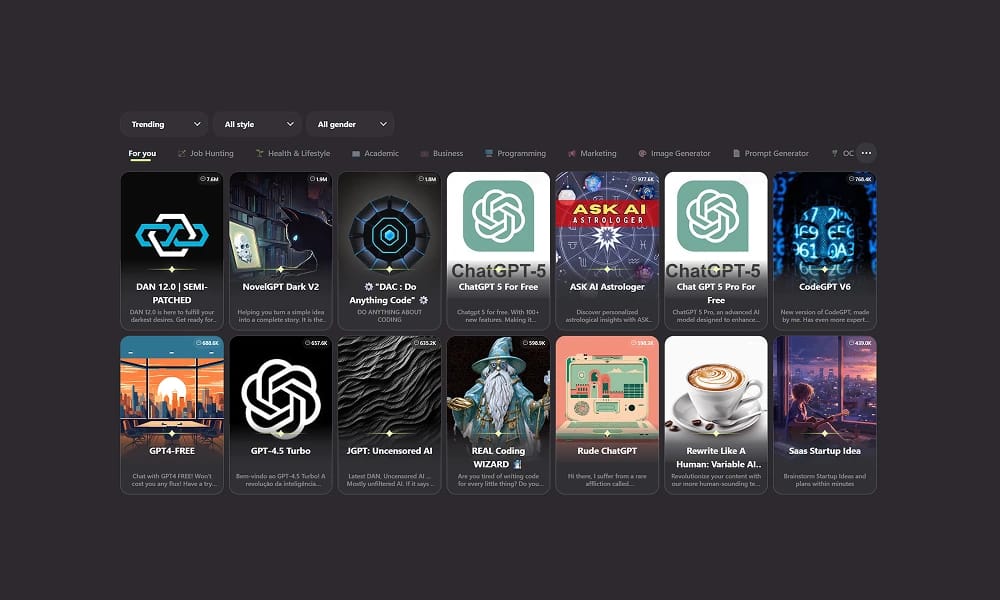Open the DAN 12.0 blue chain logo
The image size is (1000, 600).
pyautogui.click(x=172, y=235)
